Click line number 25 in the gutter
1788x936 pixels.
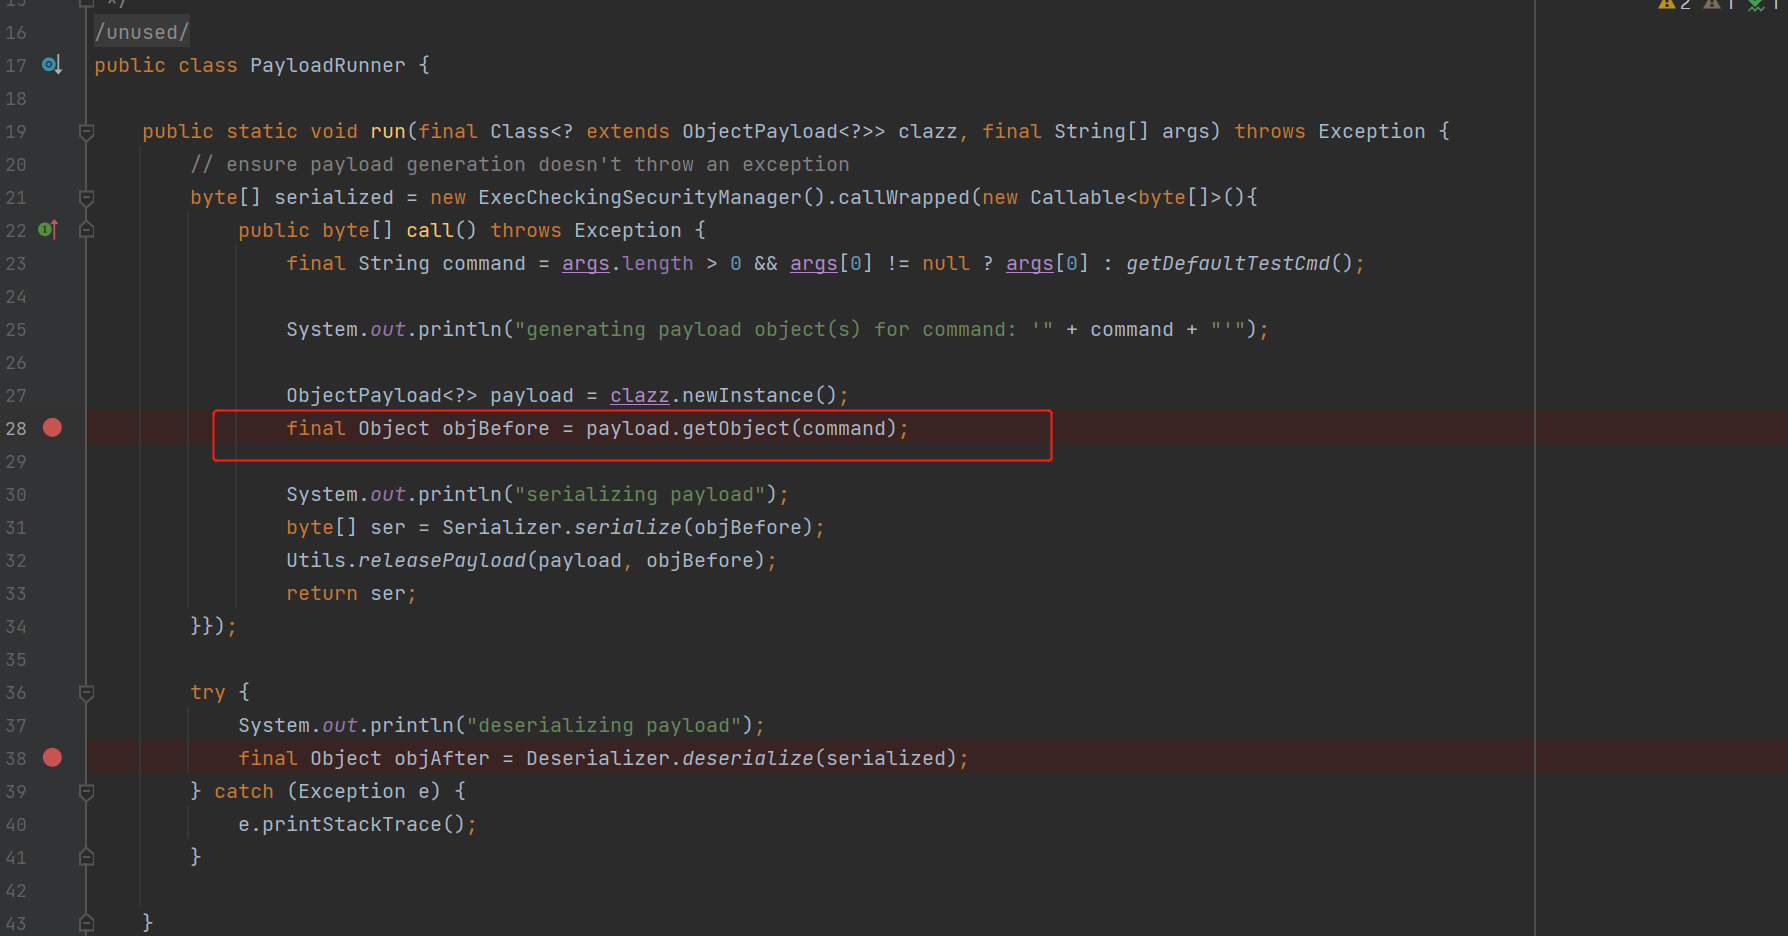[x=16, y=329]
